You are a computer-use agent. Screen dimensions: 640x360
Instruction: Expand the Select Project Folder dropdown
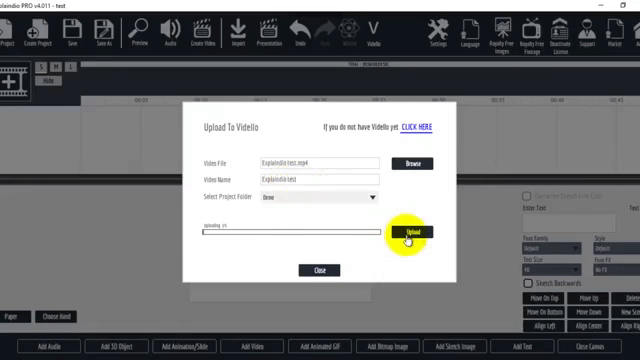319,197
